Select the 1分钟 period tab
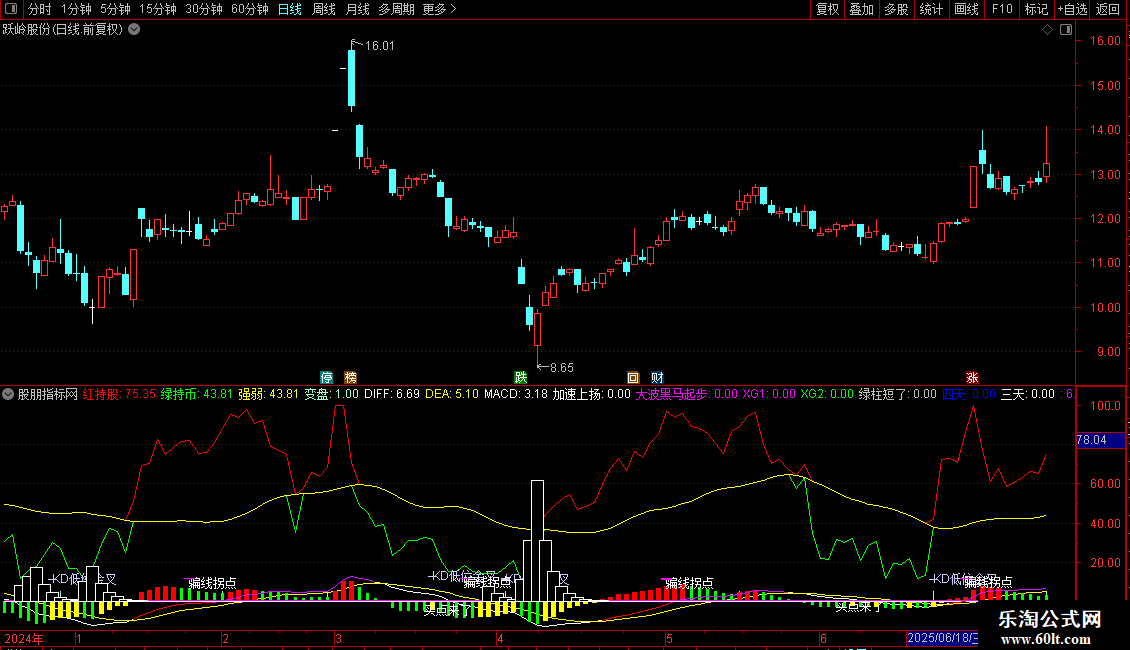 [x=76, y=9]
